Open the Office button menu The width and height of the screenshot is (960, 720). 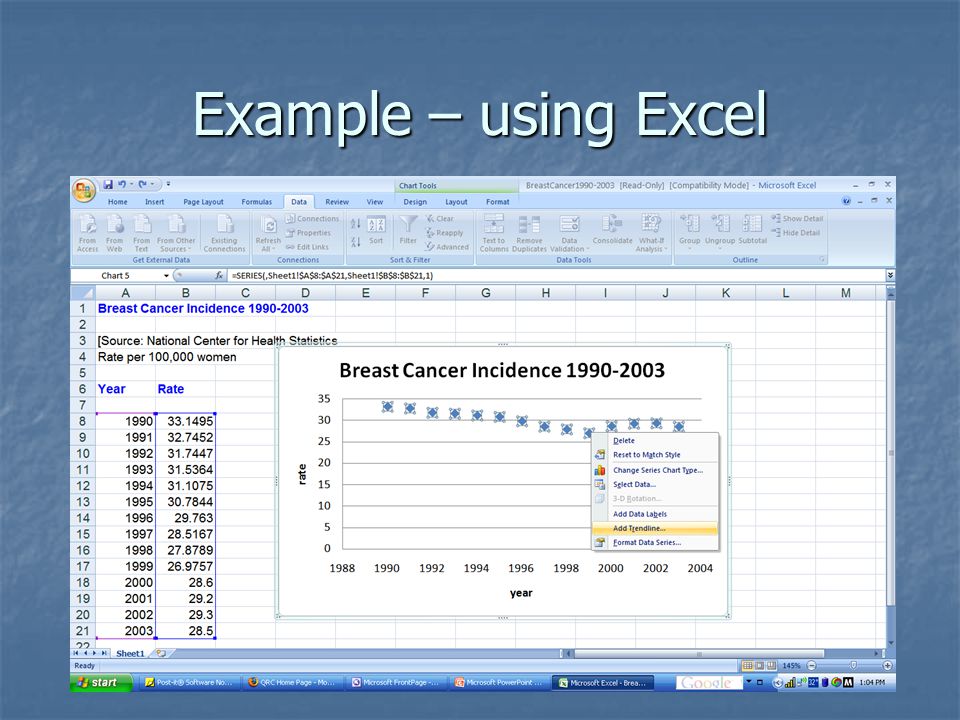84,190
